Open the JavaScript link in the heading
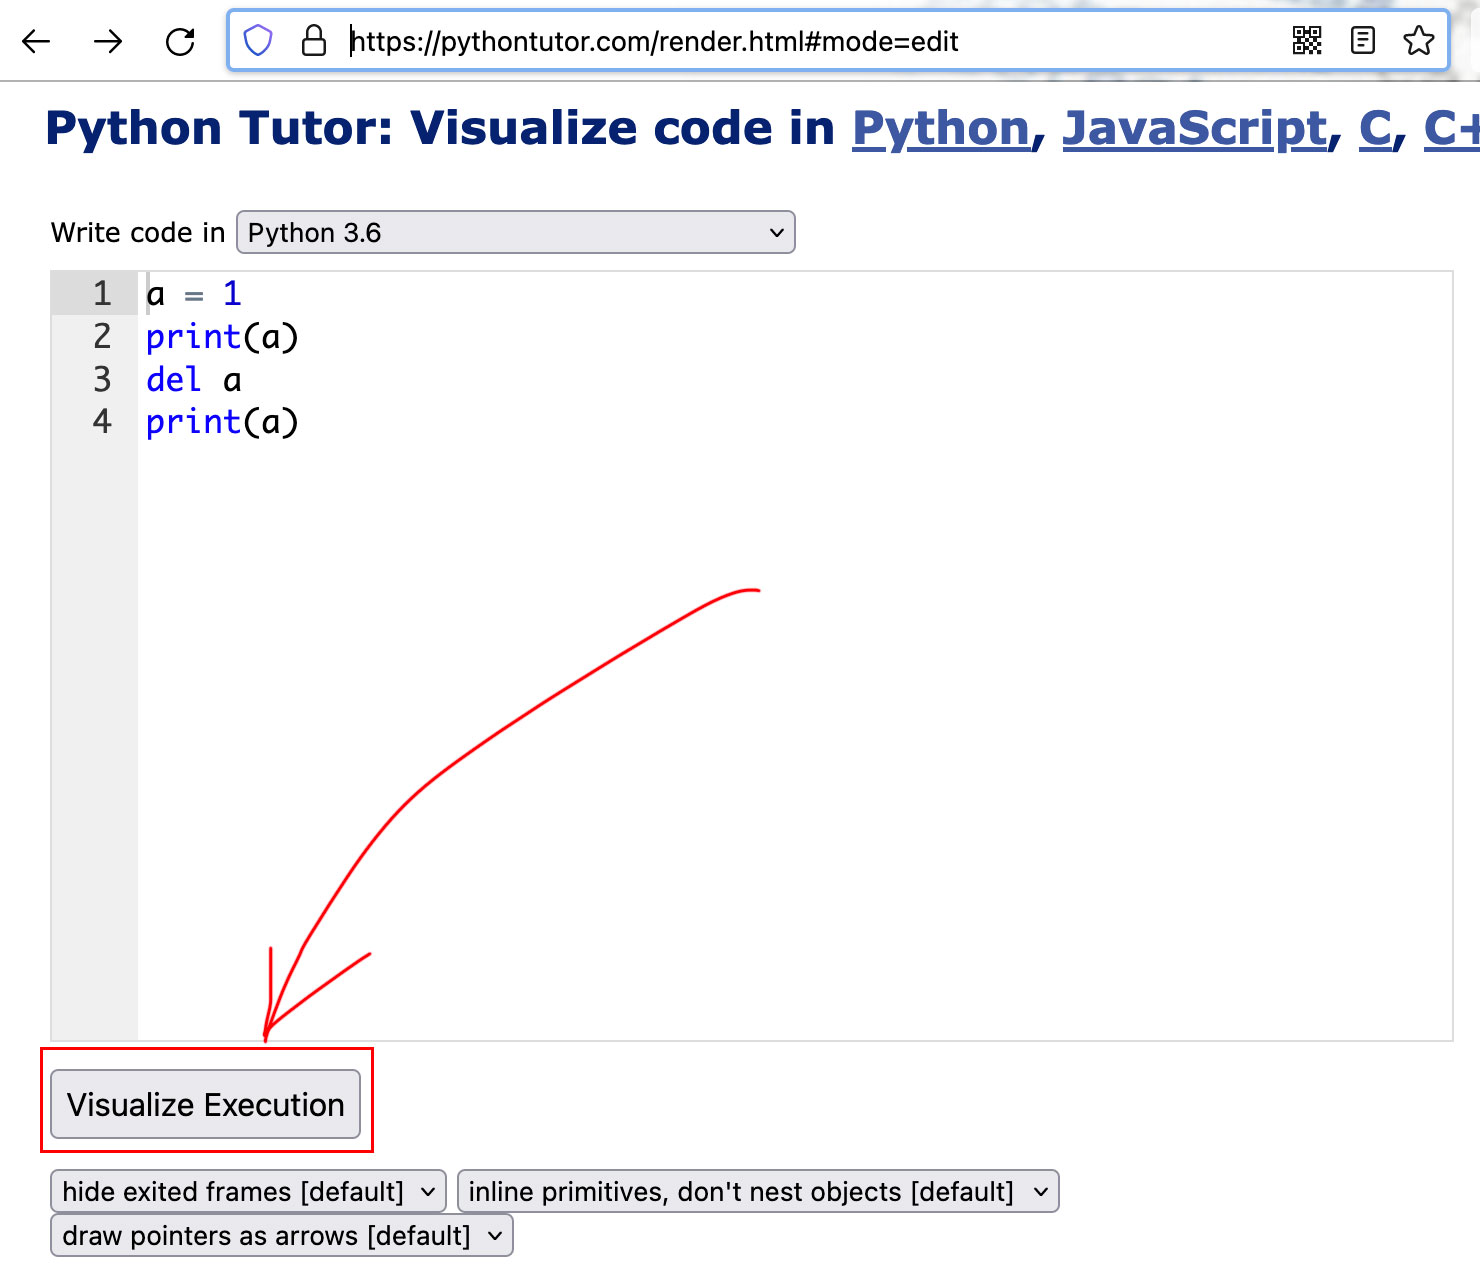This screenshot has width=1480, height=1280. tap(1195, 129)
